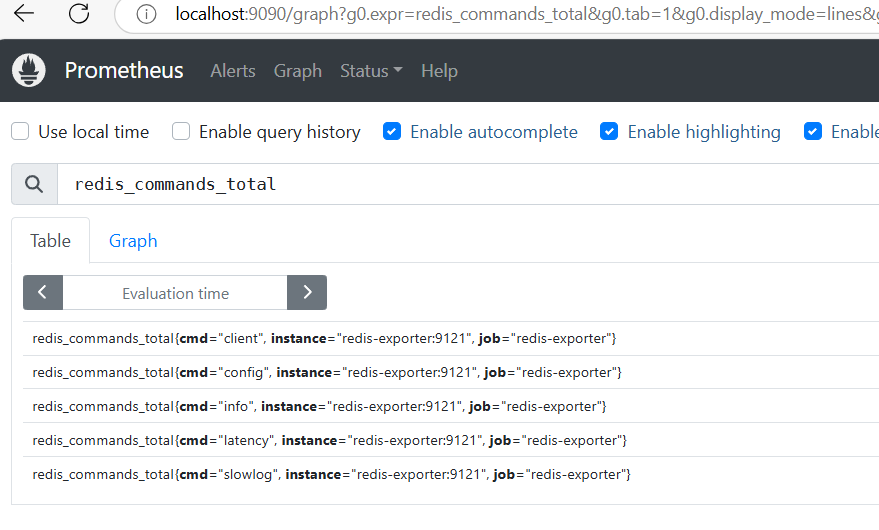Select the cmd="latency" result row
This screenshot has width=879, height=530.
coord(451,440)
